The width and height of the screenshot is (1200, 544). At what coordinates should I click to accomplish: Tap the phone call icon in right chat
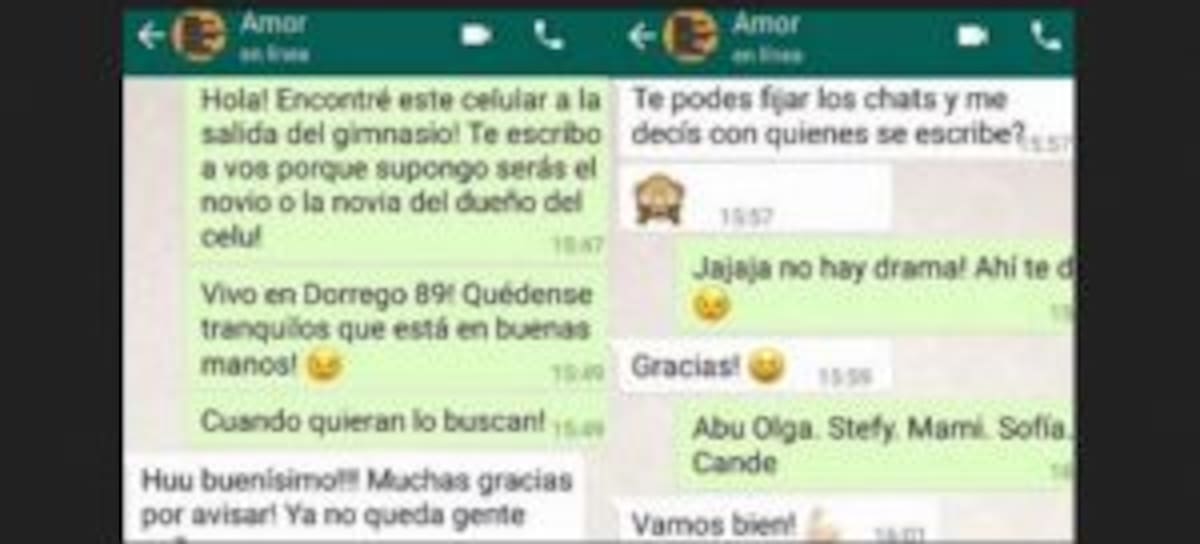coord(1045,35)
